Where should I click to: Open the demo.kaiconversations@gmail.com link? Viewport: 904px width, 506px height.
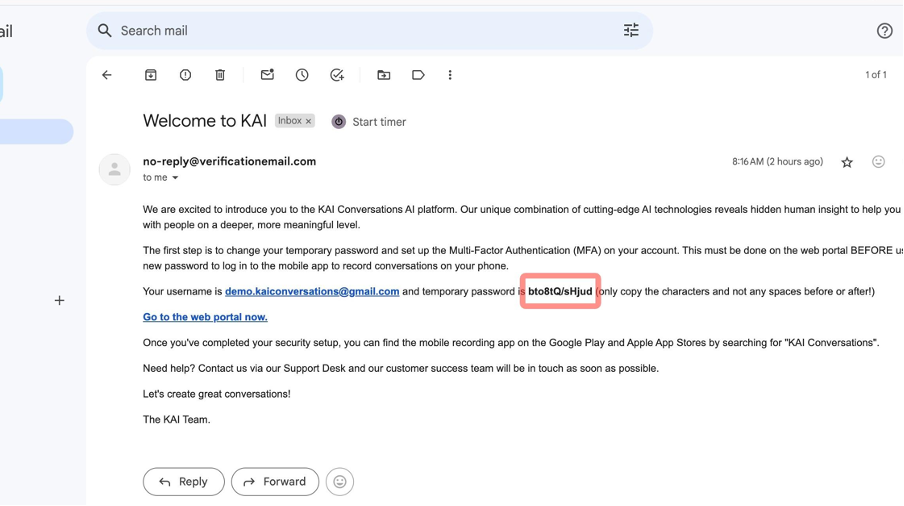pyautogui.click(x=312, y=292)
